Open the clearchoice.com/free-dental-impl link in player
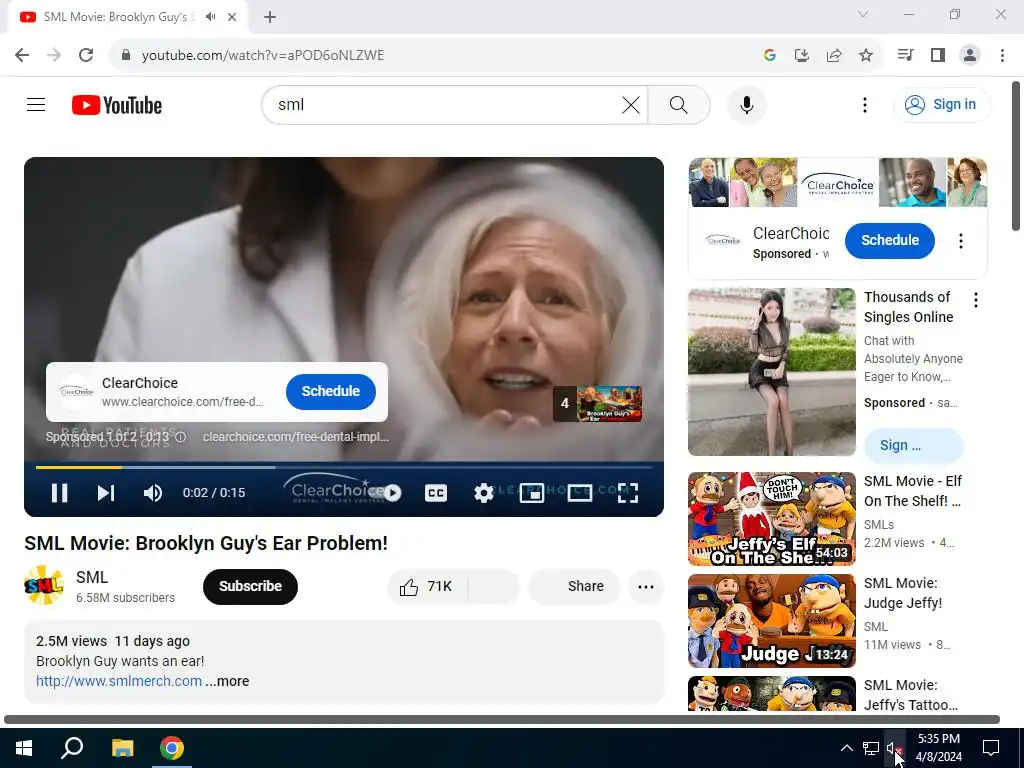Screen dimensions: 1024x768 coord(296,437)
